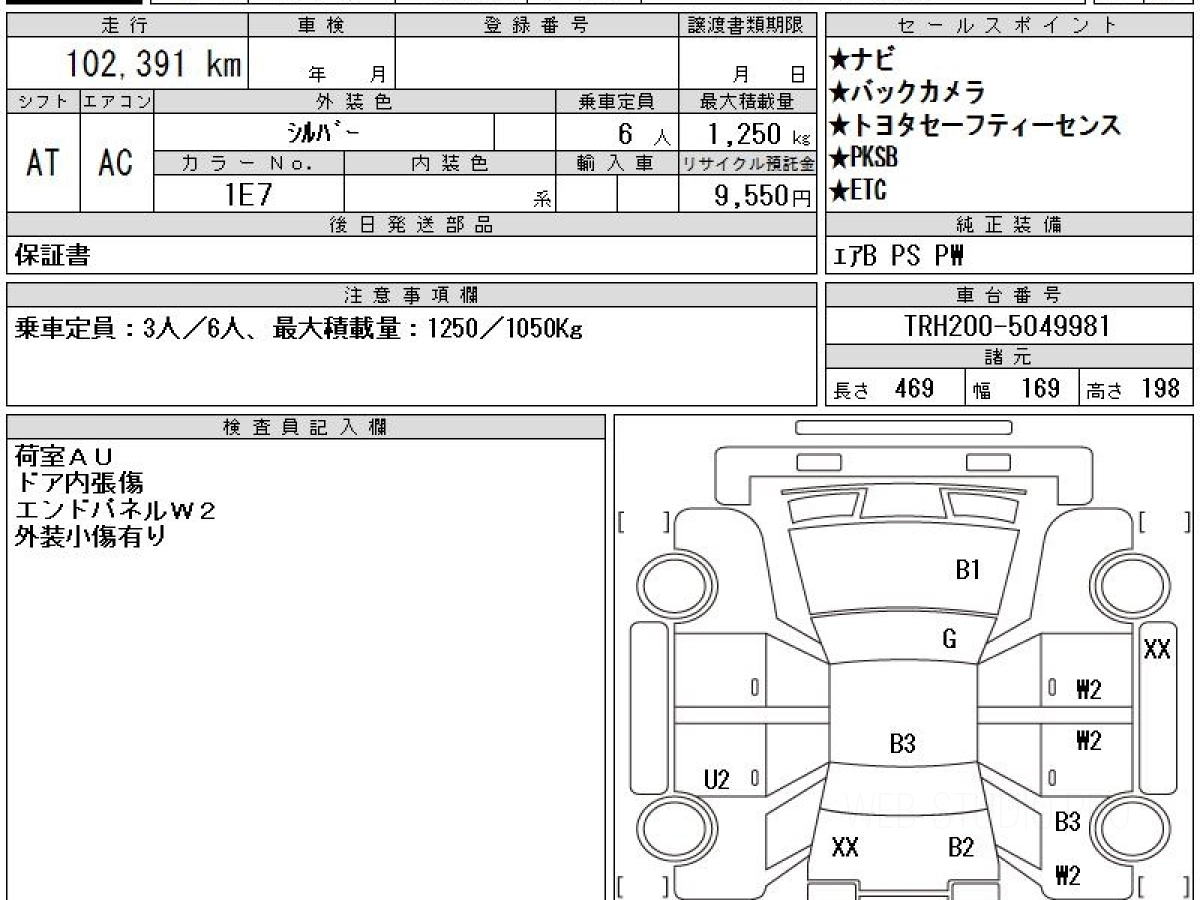The height and width of the screenshot is (900, 1200).
Task: Click the B1 mark on the car diagram
Action: [967, 570]
